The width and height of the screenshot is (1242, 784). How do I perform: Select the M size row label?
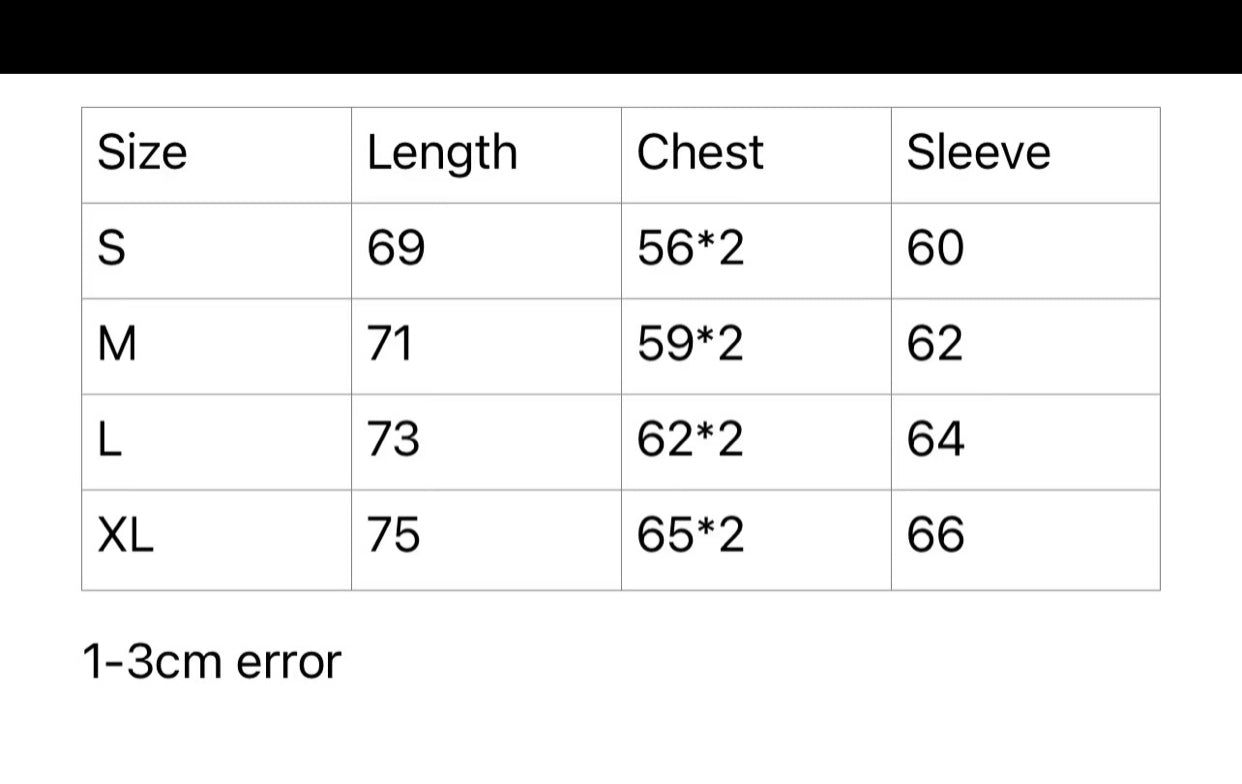tap(117, 345)
